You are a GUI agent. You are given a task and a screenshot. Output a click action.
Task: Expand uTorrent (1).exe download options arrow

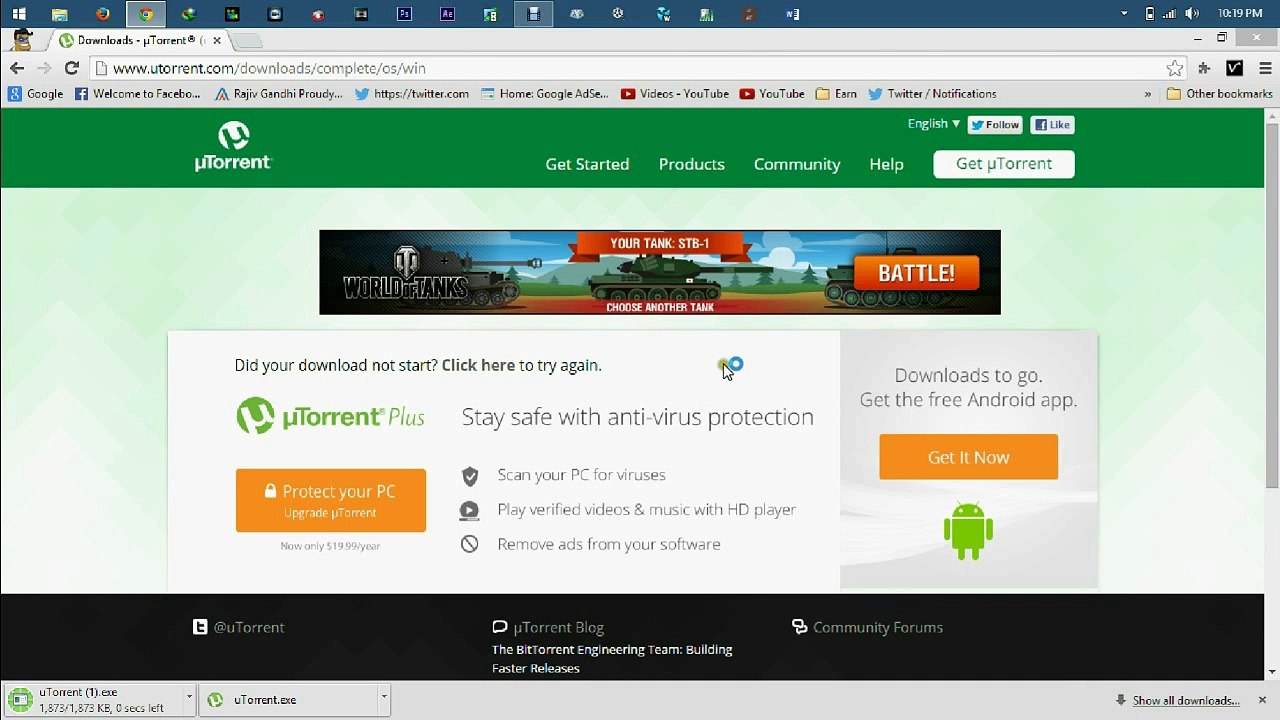(188, 697)
